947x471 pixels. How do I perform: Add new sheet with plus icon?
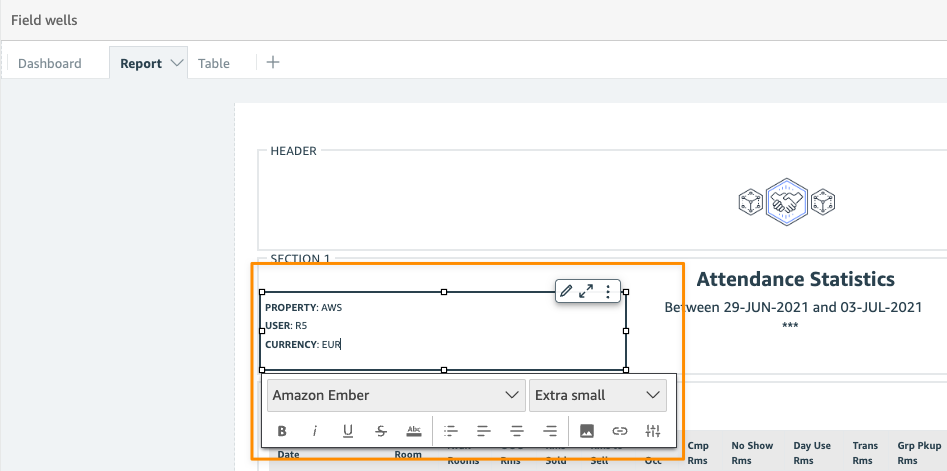tap(273, 62)
